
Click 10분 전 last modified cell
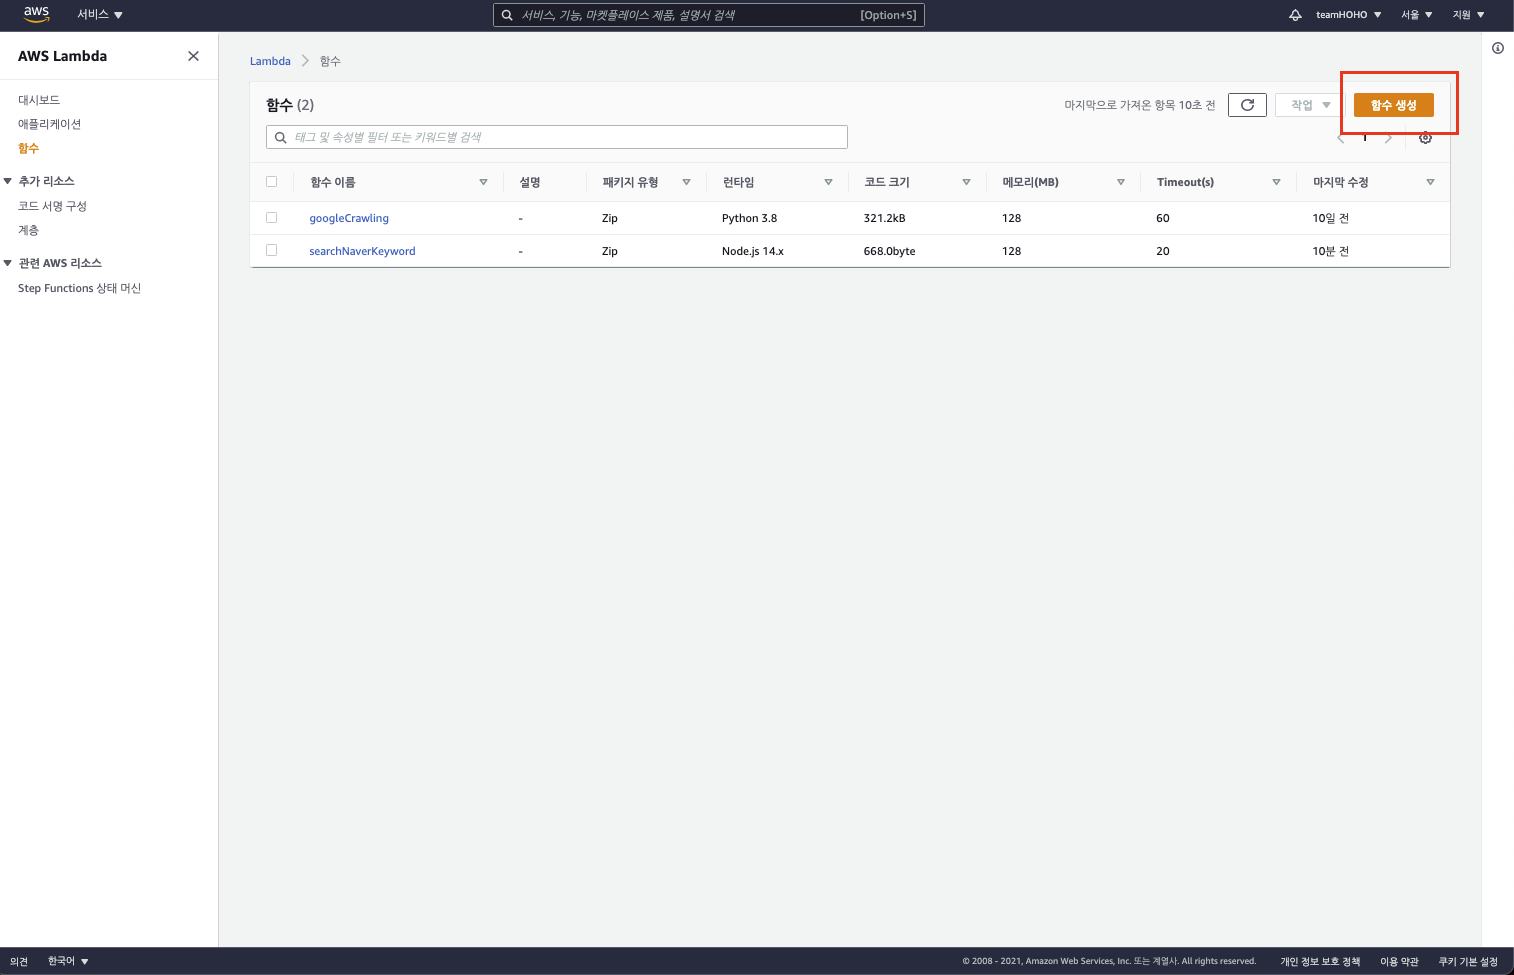tap(1330, 251)
